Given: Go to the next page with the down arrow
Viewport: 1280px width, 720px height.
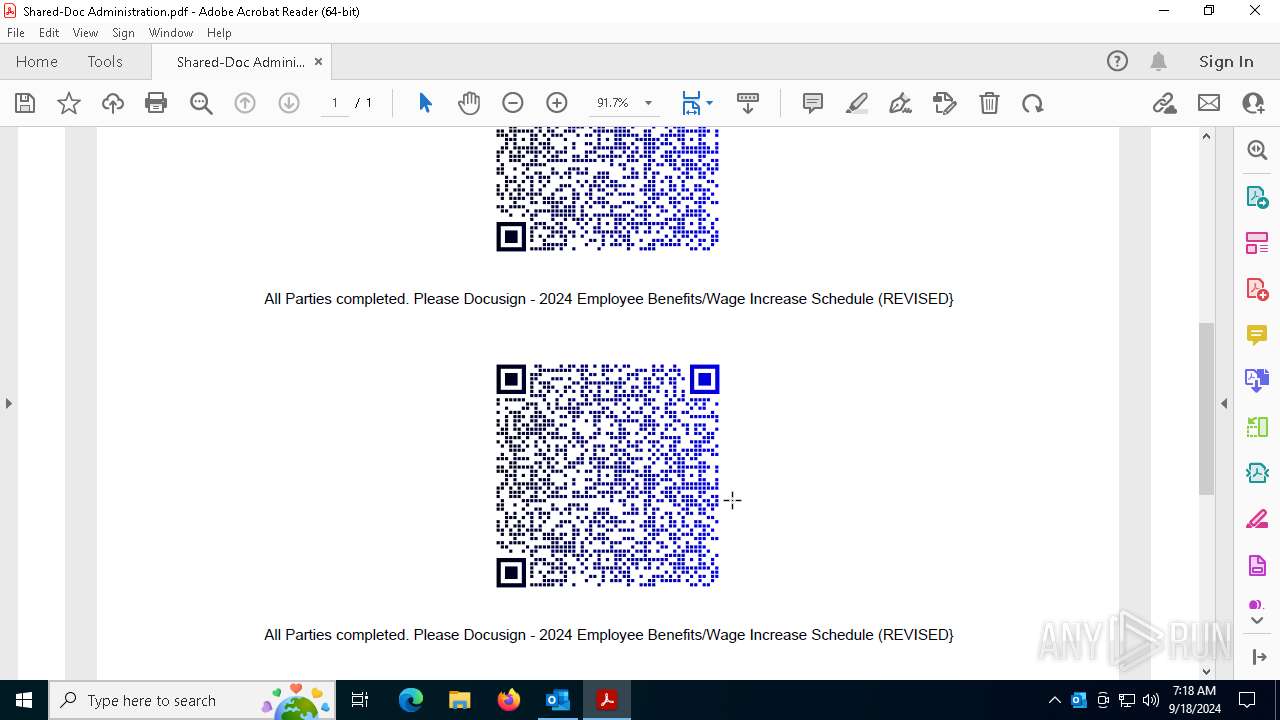Looking at the screenshot, I should 289,103.
